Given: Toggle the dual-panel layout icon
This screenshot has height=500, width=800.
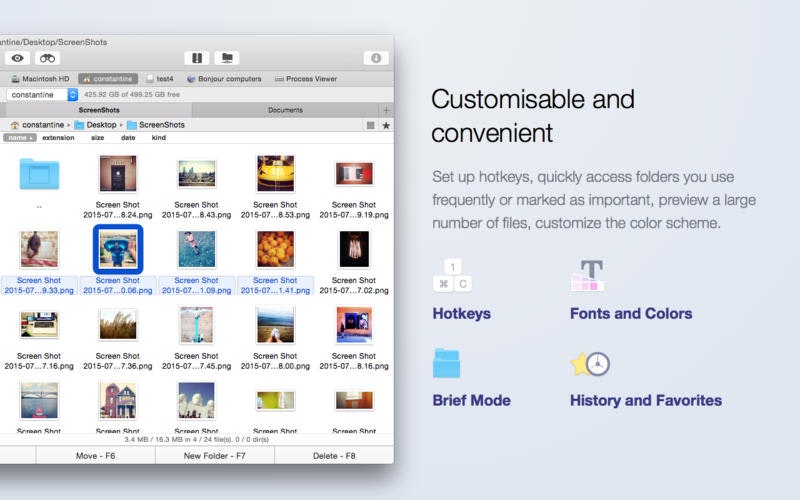Looking at the screenshot, I should click(x=196, y=58).
